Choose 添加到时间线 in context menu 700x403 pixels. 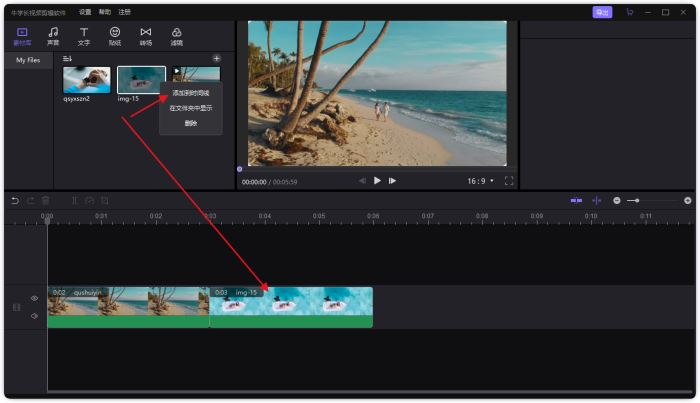click(x=190, y=93)
